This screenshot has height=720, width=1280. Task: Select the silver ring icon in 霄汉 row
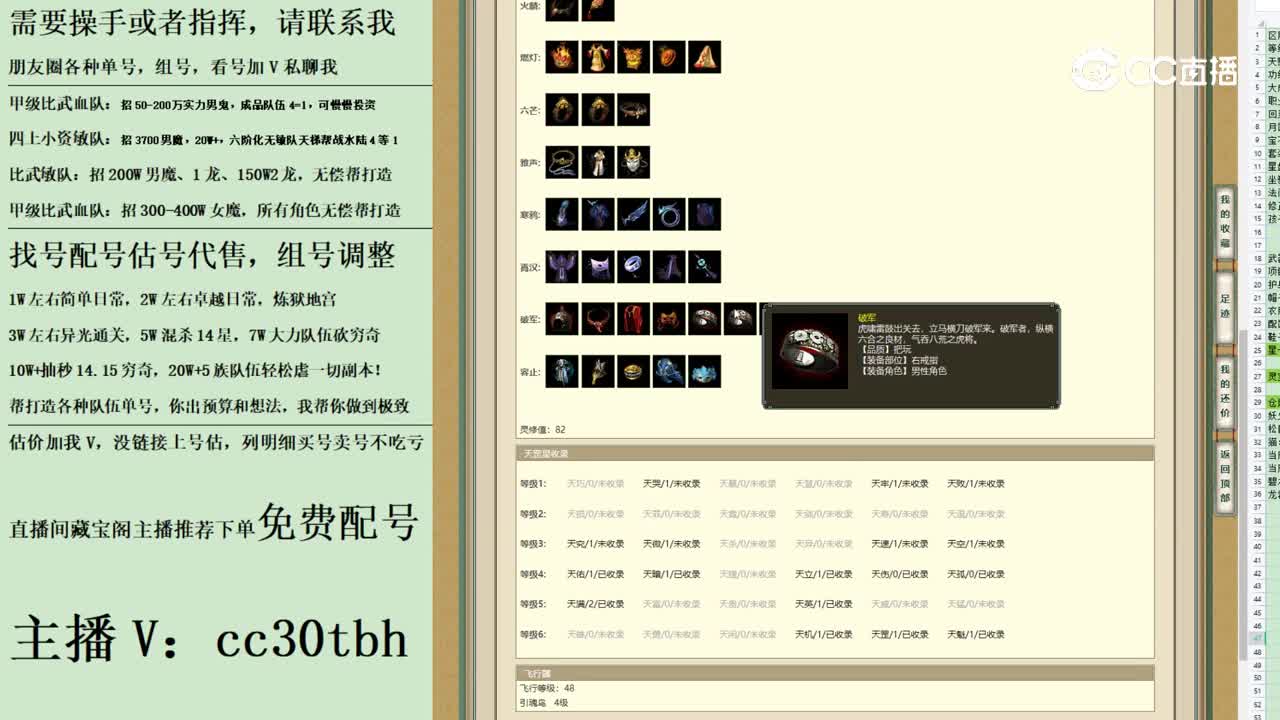coord(633,266)
